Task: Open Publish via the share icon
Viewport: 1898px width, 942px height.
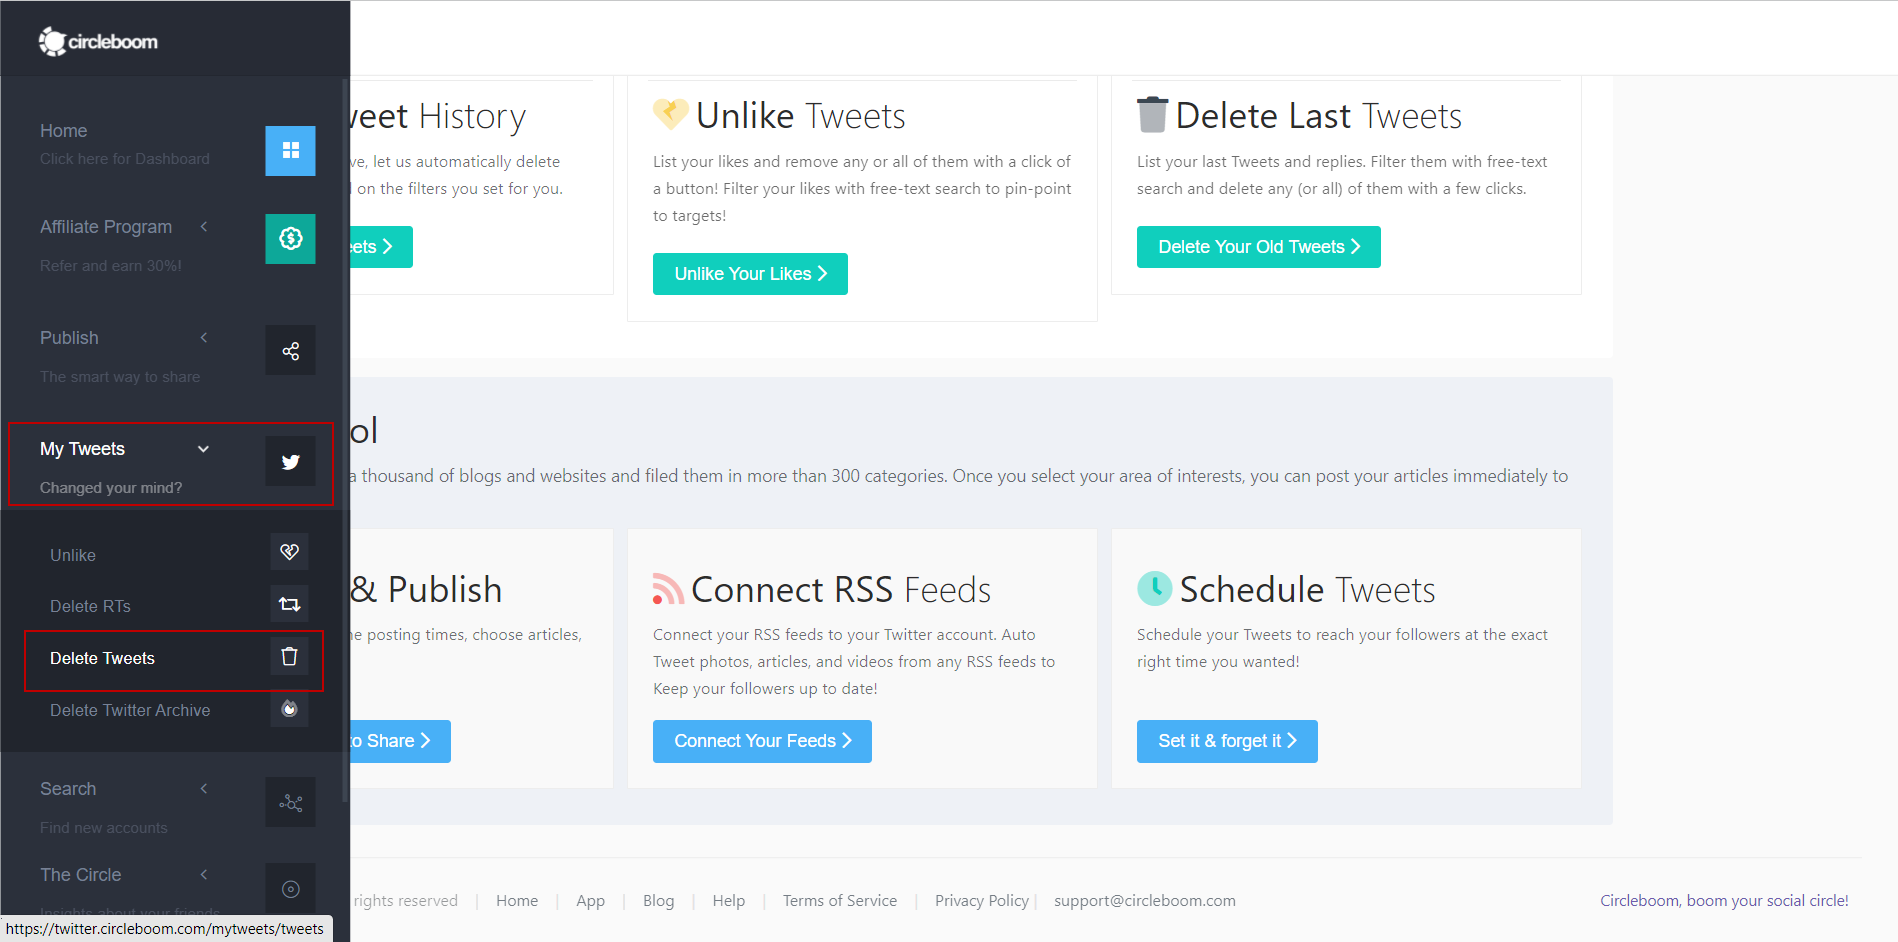Action: point(290,350)
